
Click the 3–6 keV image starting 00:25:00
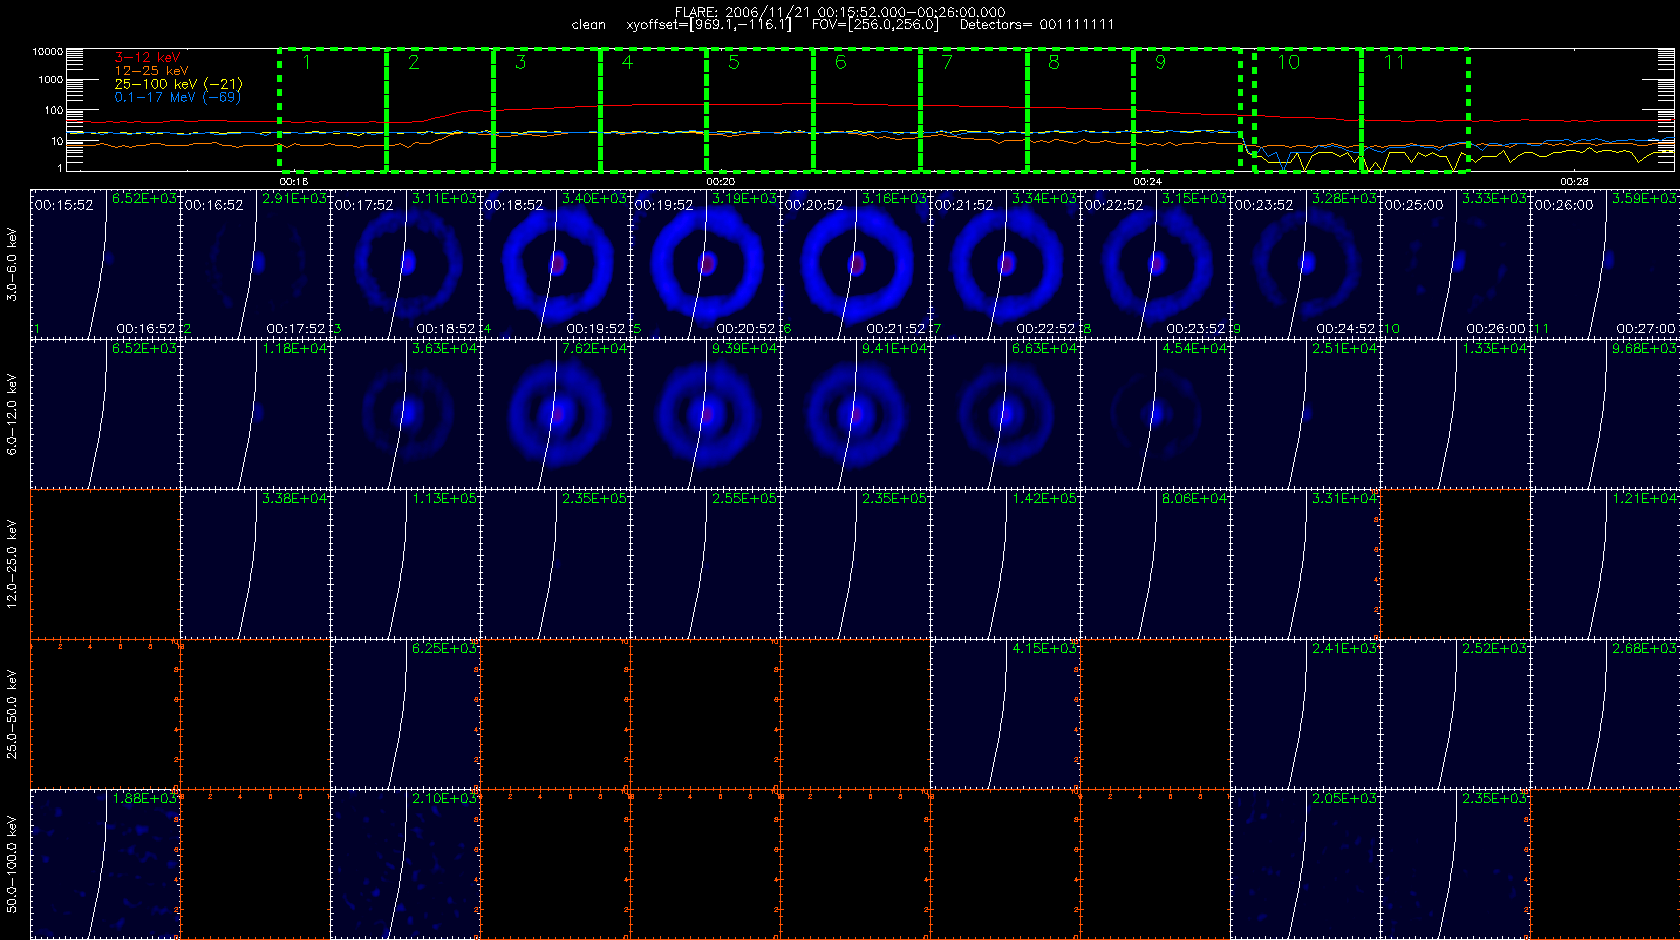[x=1455, y=264]
